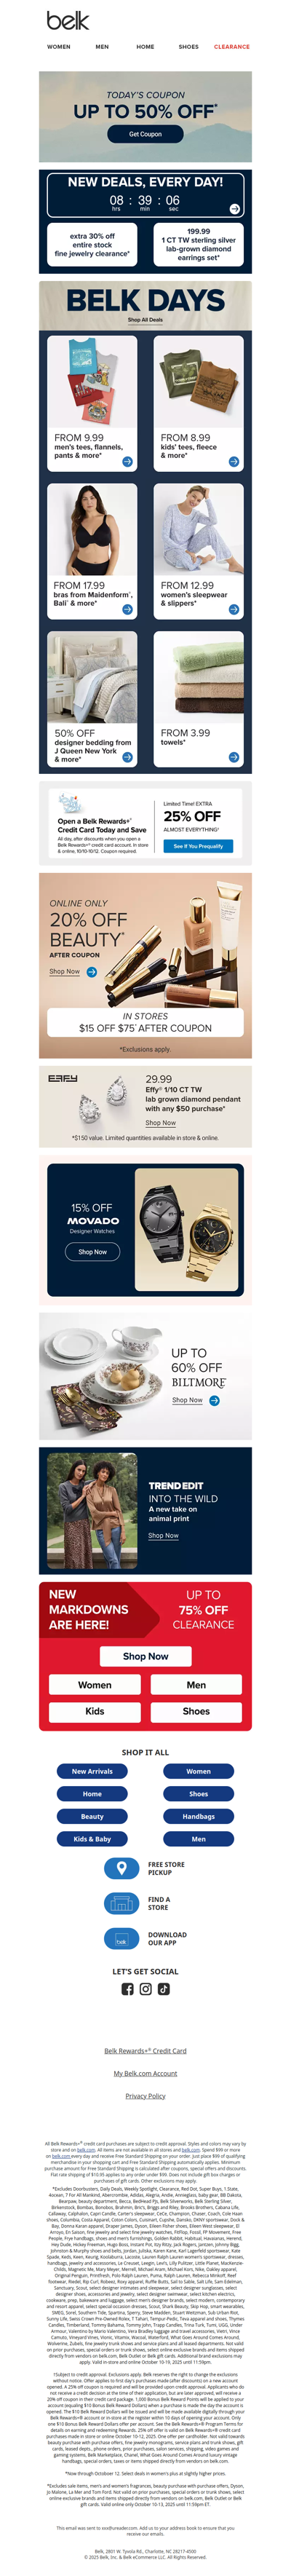Open the CLEARANCE menu item

pos(232,47)
